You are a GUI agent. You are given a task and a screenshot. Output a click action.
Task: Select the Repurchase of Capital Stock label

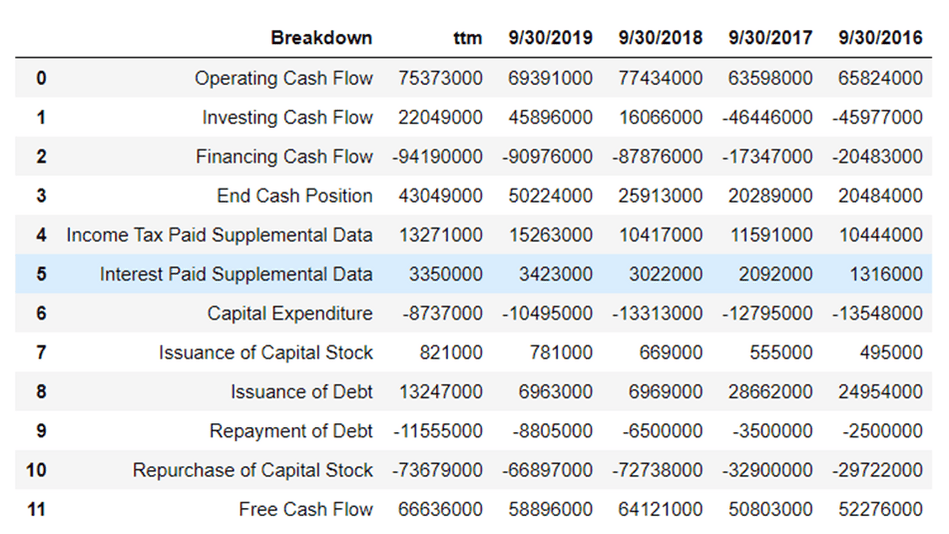click(x=252, y=470)
